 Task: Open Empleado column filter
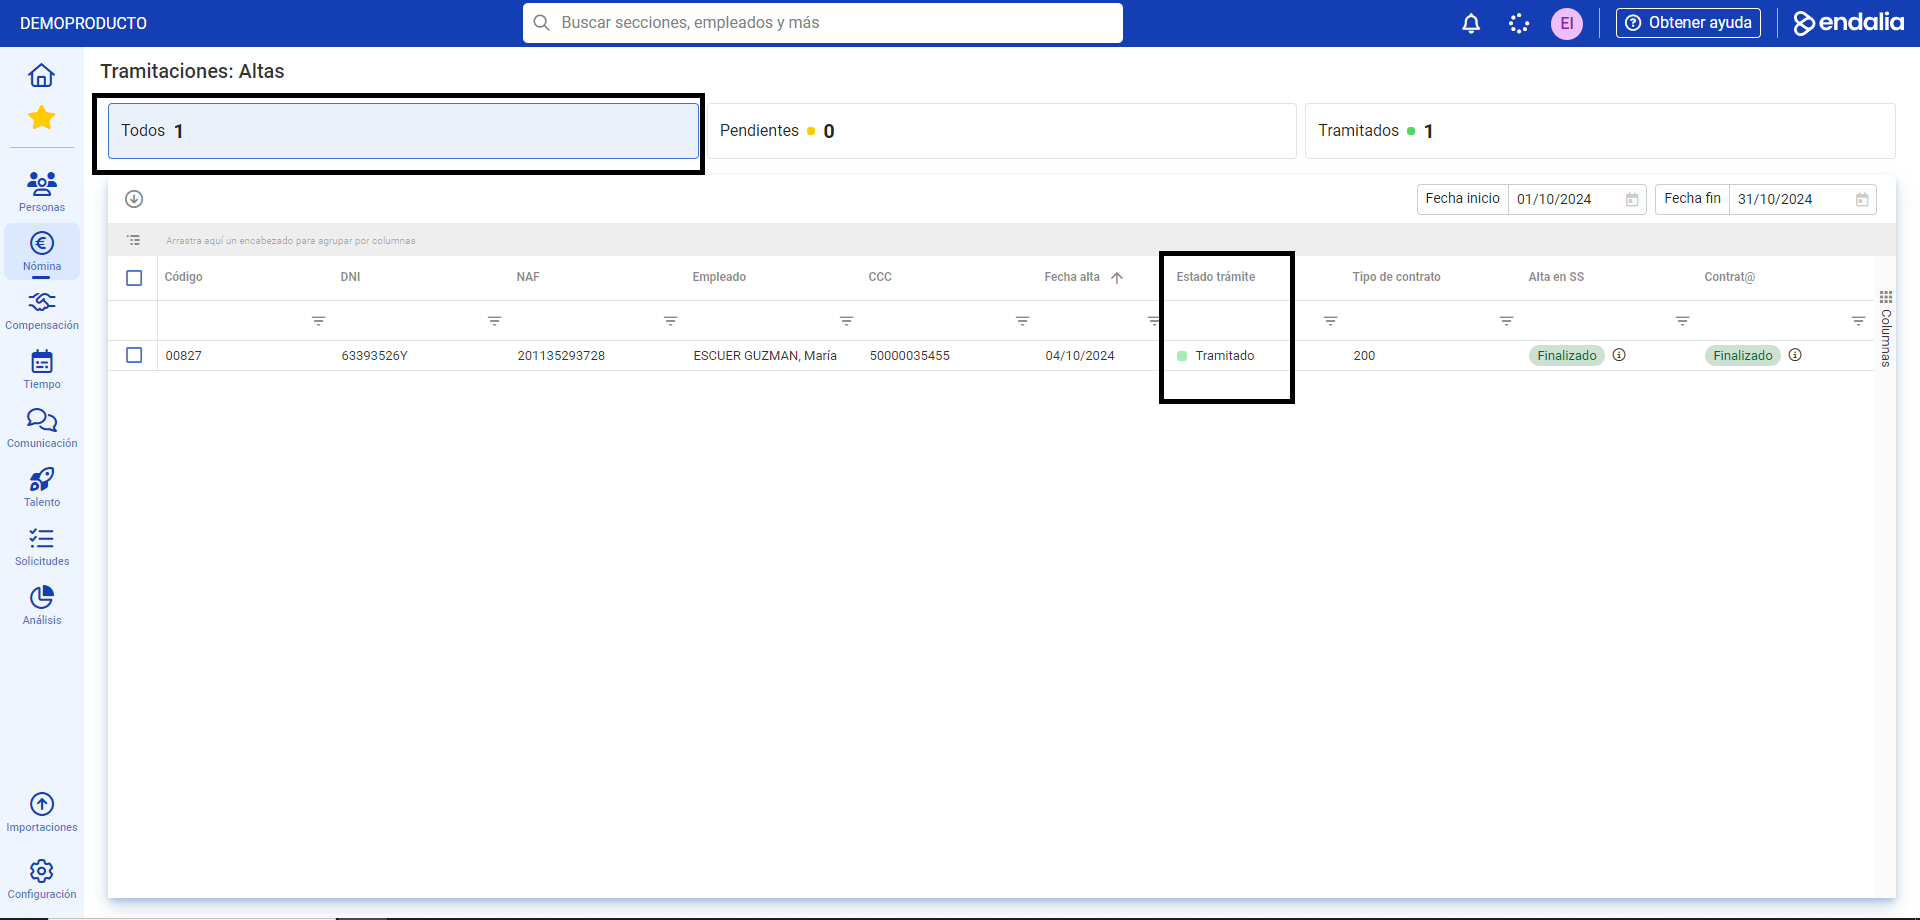click(846, 321)
